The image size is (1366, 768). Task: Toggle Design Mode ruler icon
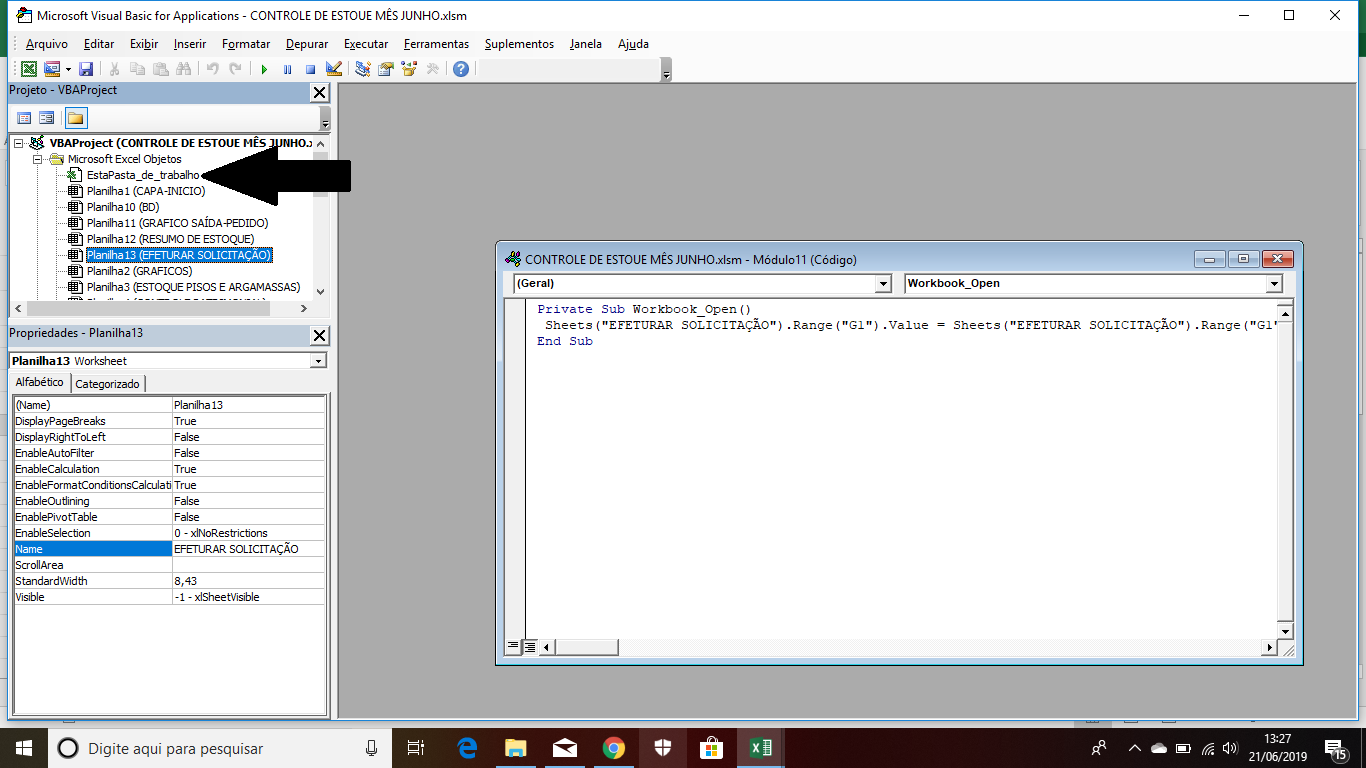point(334,69)
